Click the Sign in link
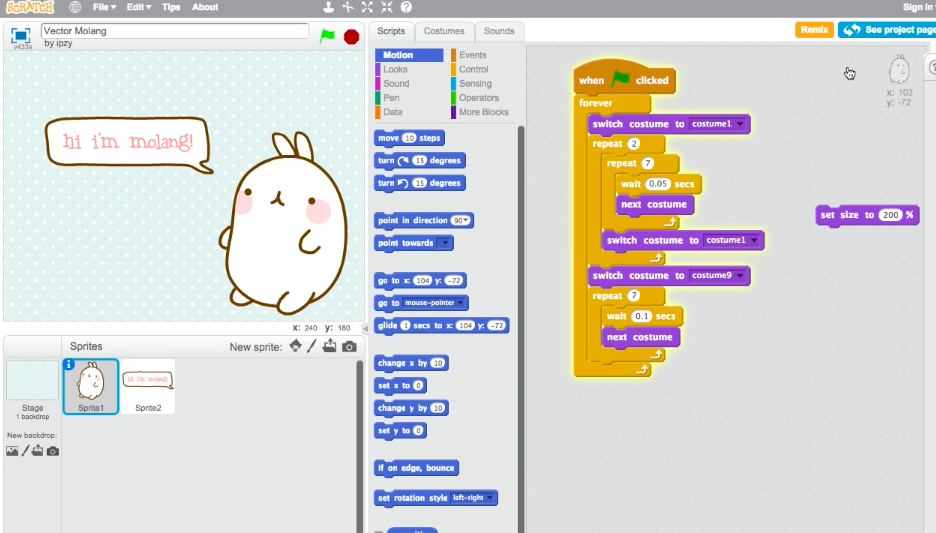Image resolution: width=936 pixels, height=533 pixels. tap(919, 7)
